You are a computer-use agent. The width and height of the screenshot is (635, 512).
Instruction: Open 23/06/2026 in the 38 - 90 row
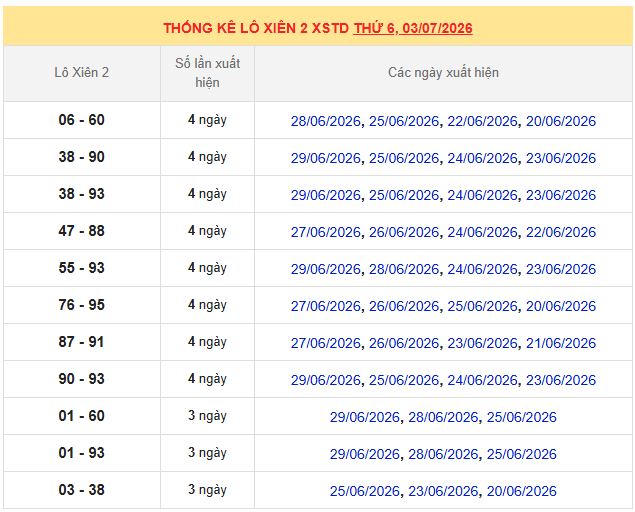pyautogui.click(x=561, y=158)
